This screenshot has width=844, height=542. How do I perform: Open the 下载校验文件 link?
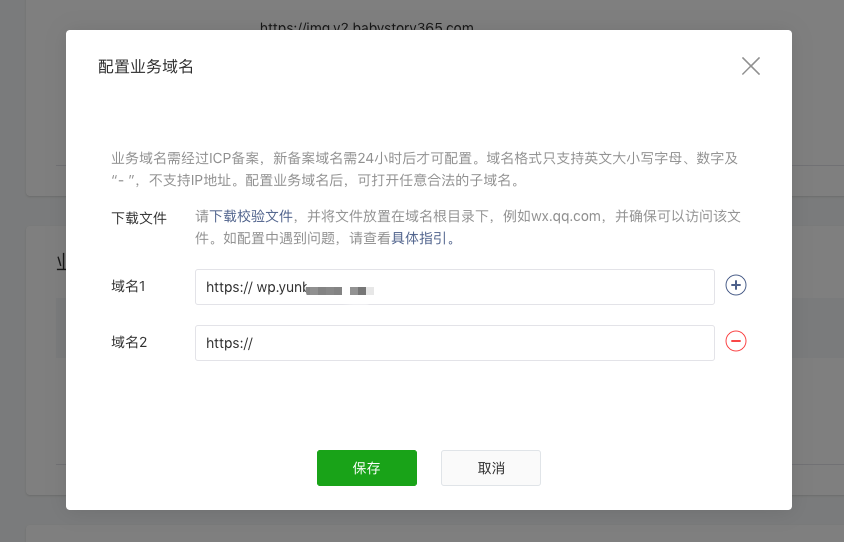251,216
